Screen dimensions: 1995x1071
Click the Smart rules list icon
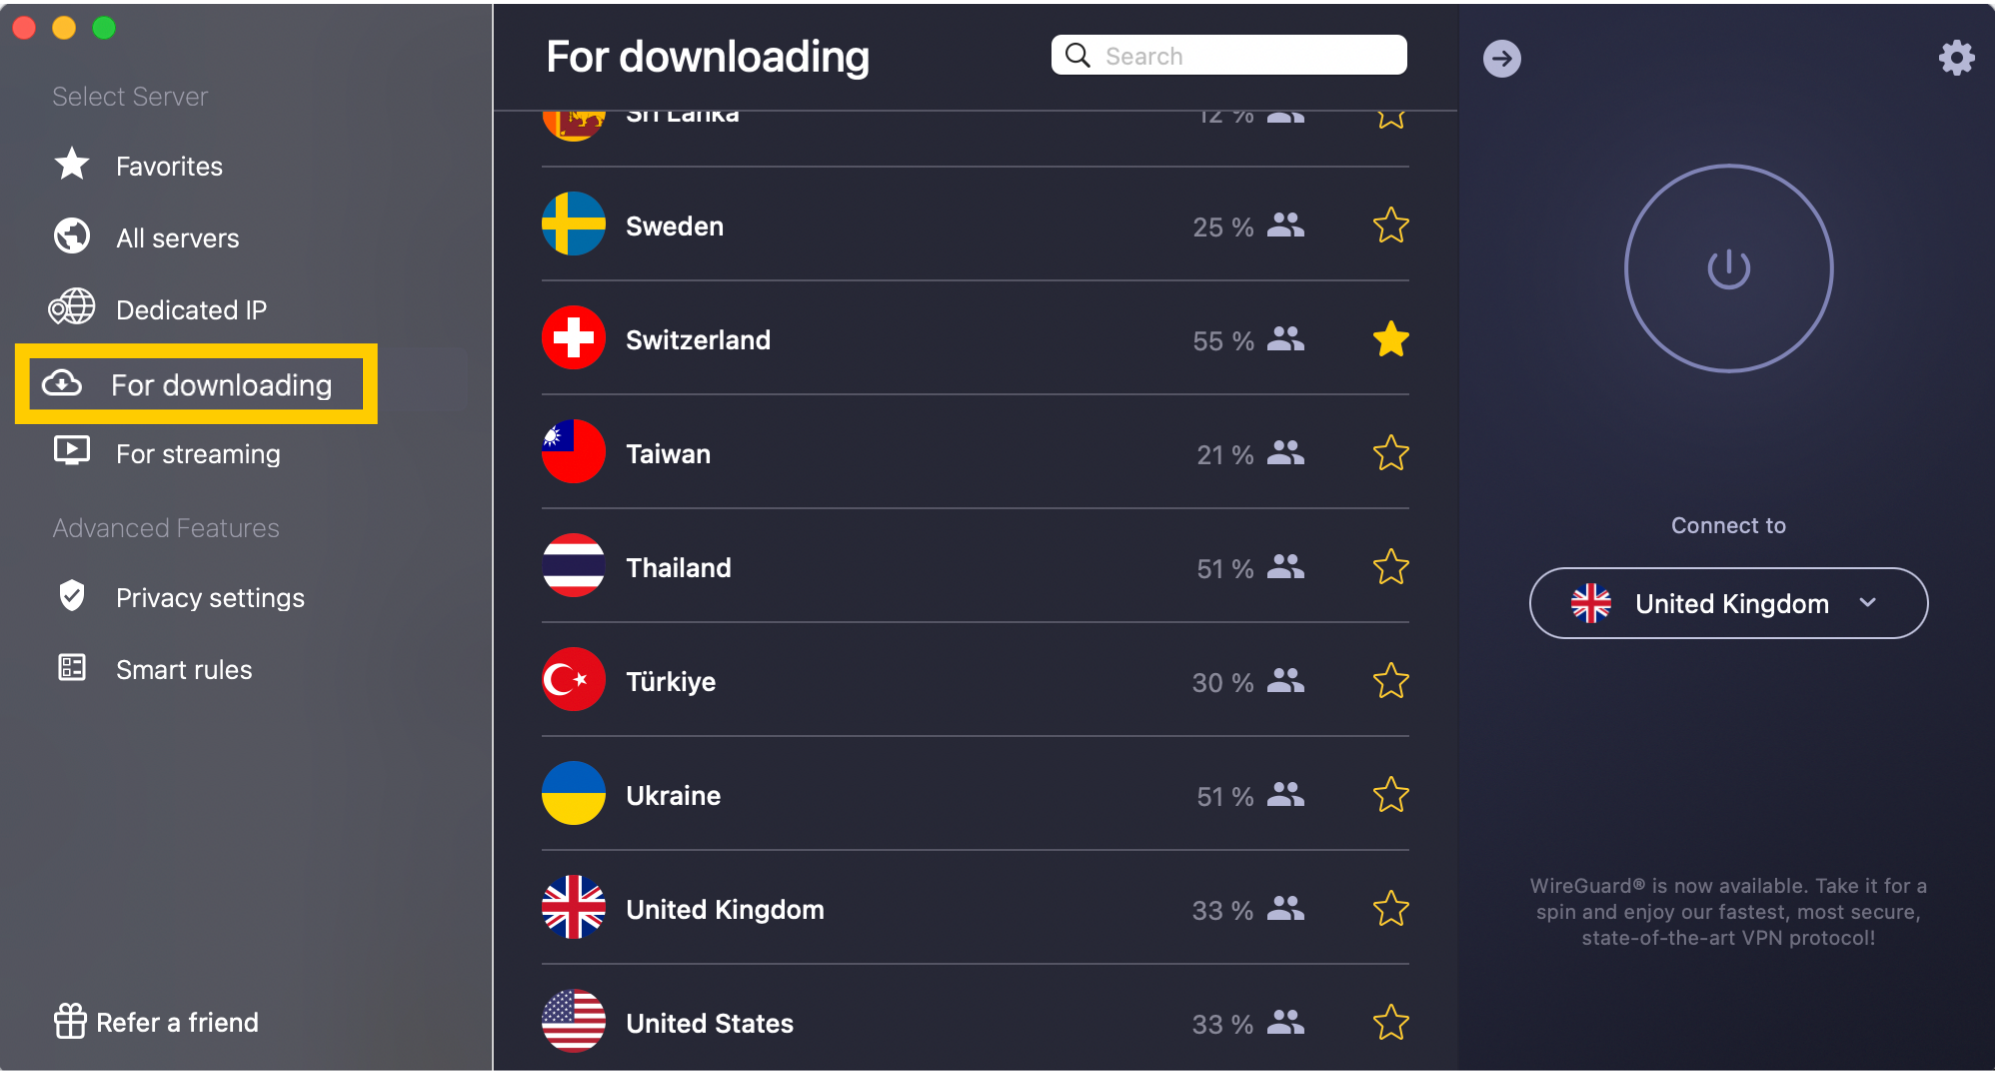72,668
